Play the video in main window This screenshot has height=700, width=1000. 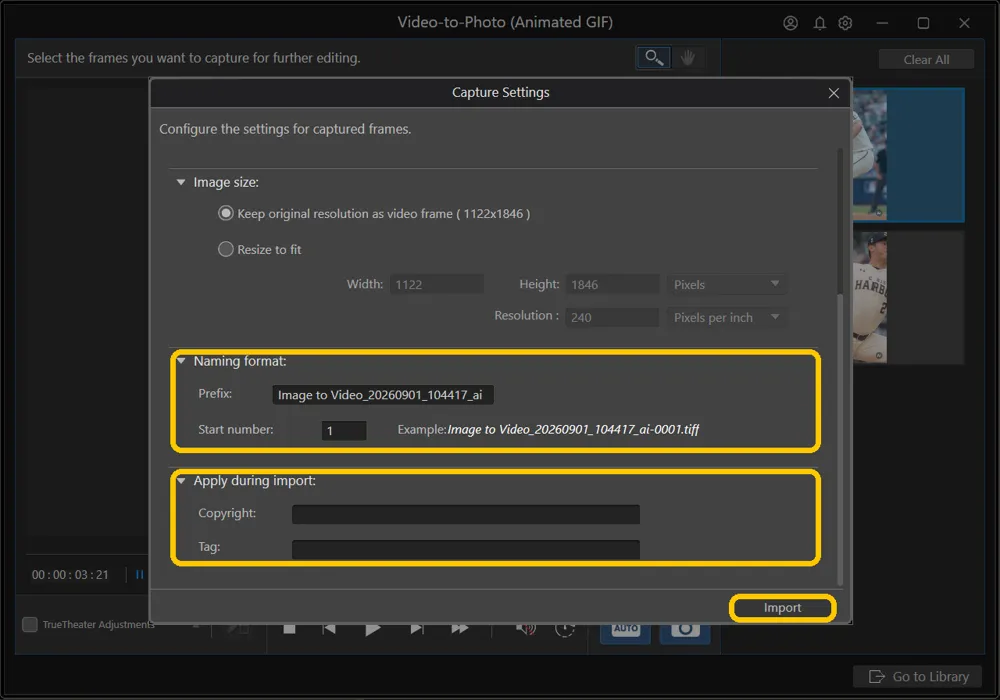tap(372, 629)
